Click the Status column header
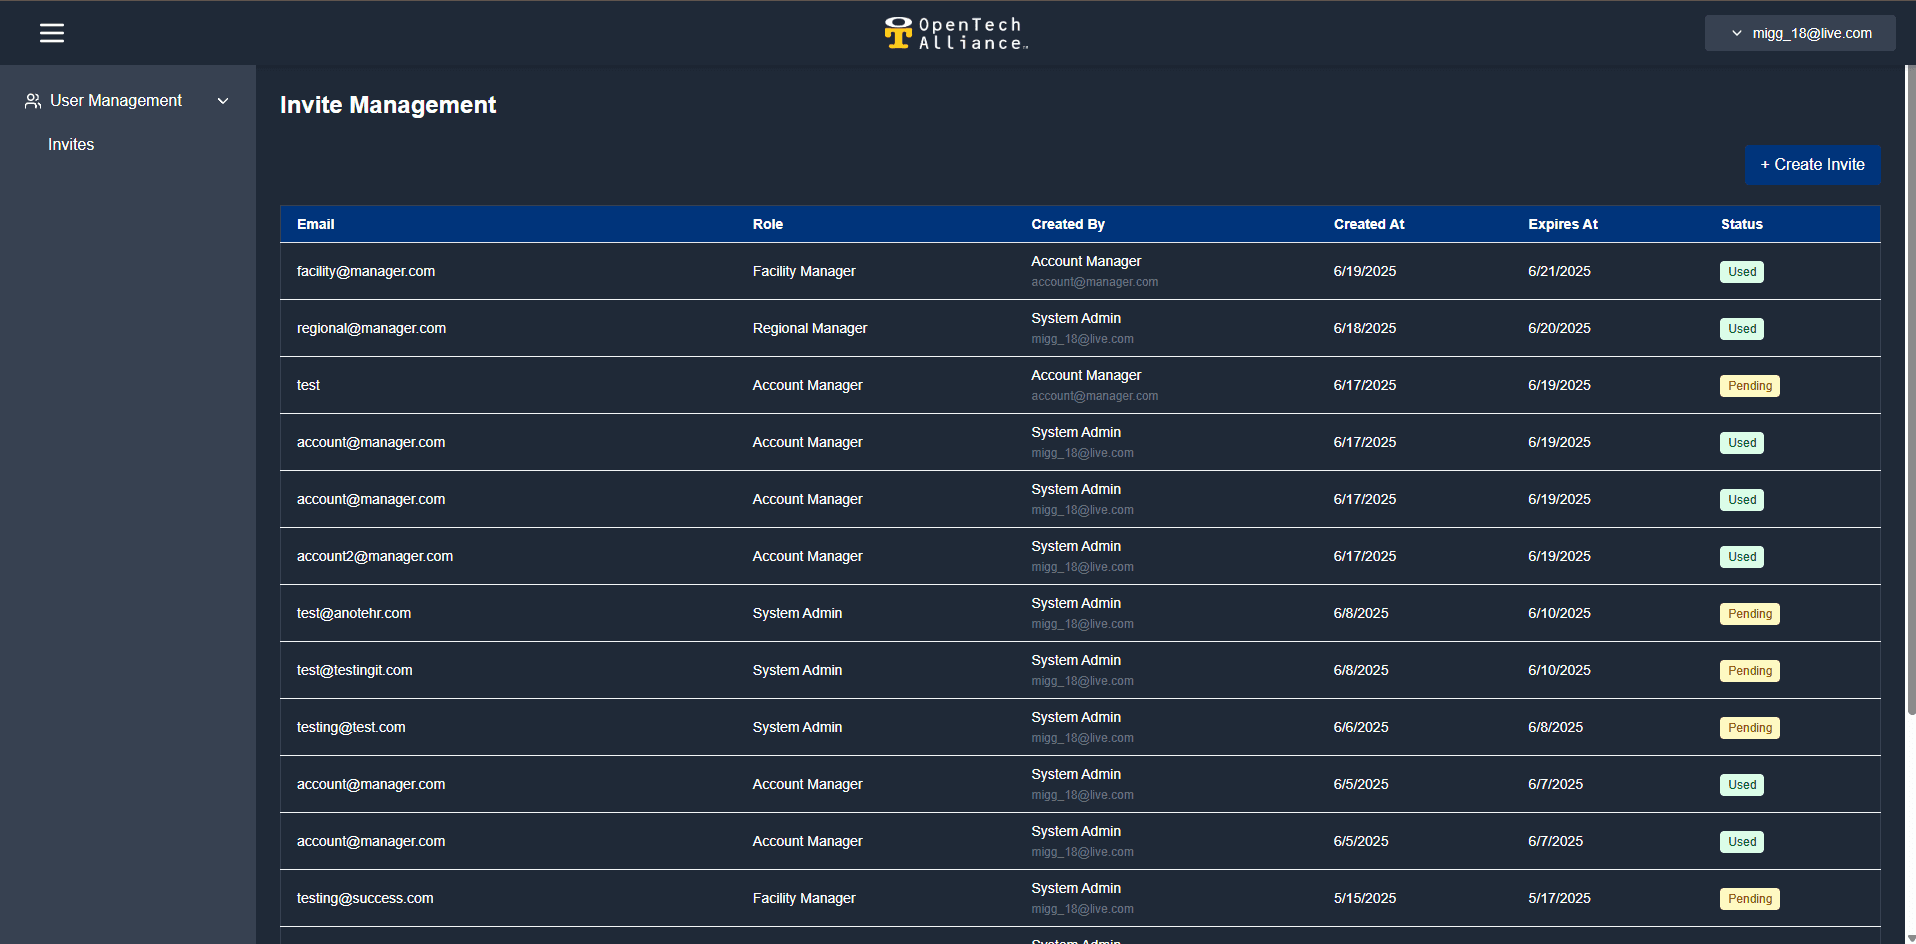Screen dimensions: 1916x944 (x=1741, y=224)
